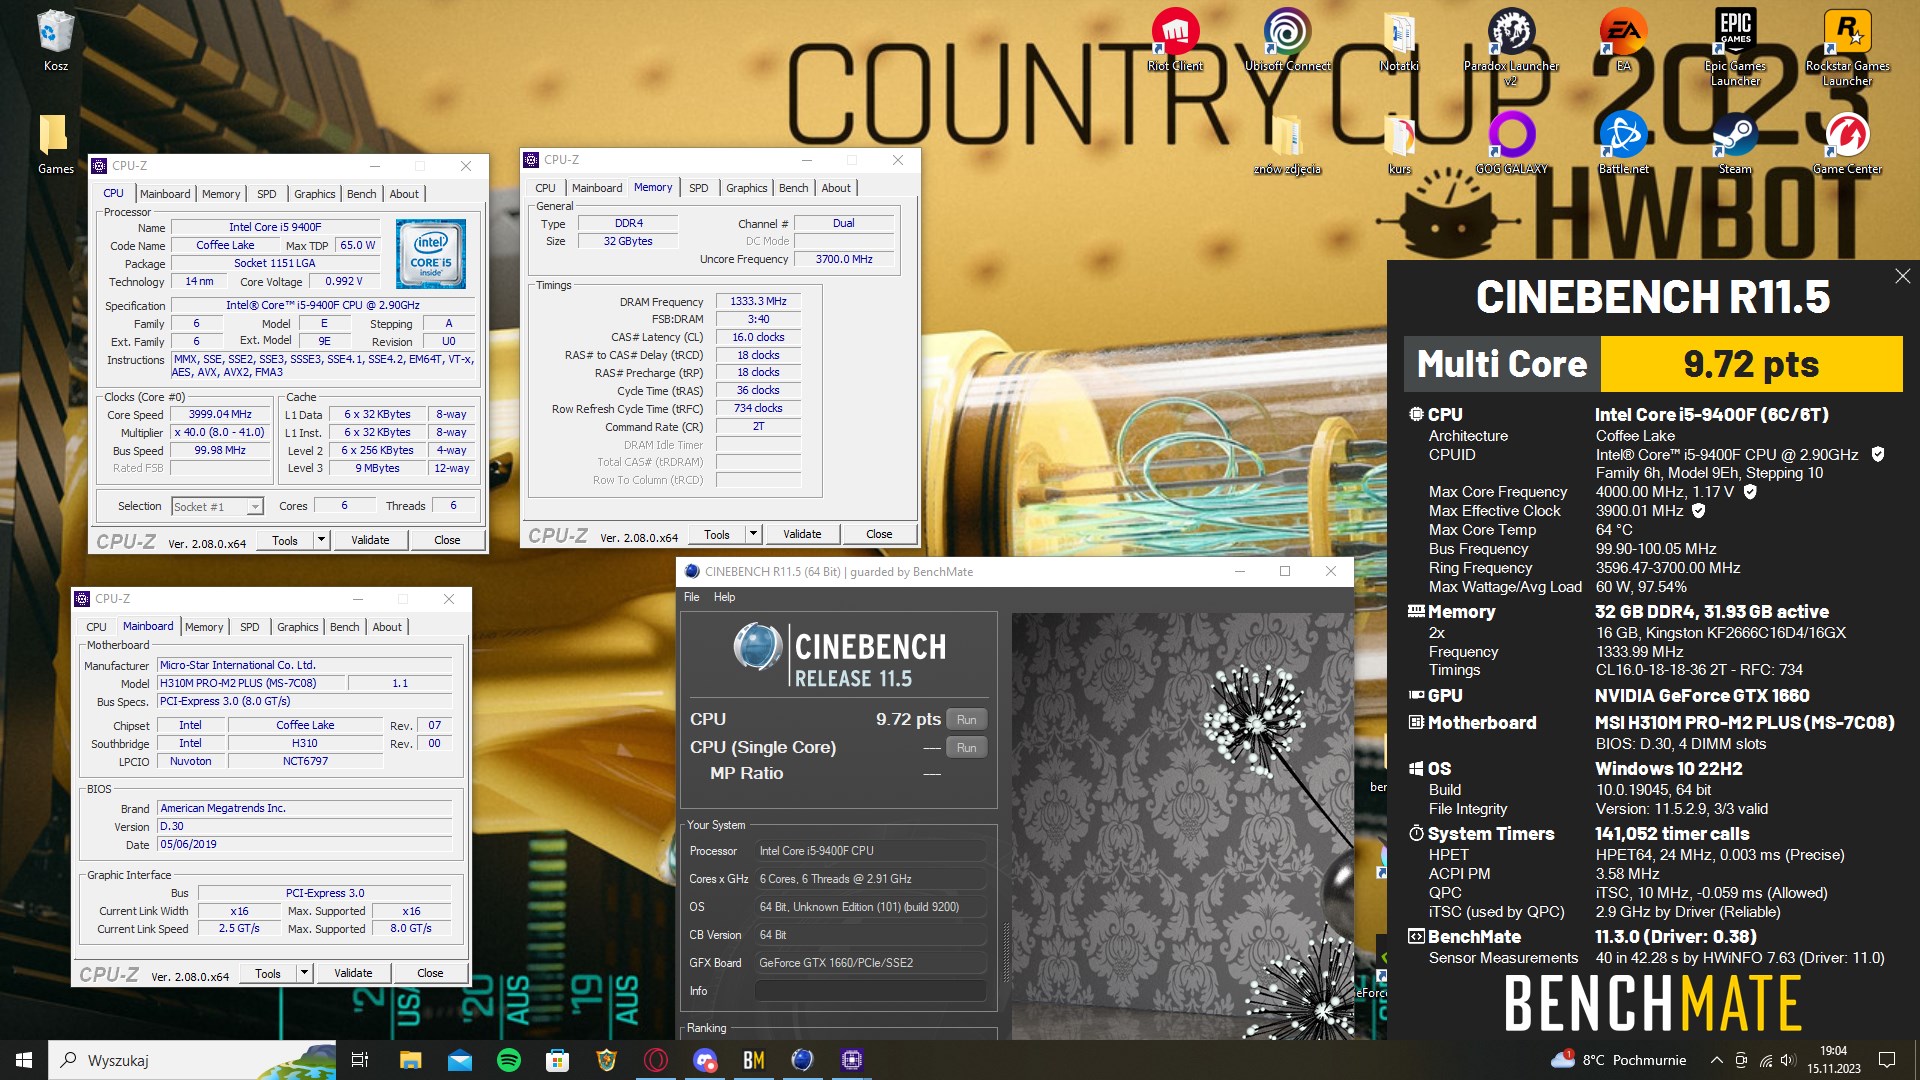
Task: Launch Rockstar Games Launcher shortcut
Action: (x=1847, y=46)
